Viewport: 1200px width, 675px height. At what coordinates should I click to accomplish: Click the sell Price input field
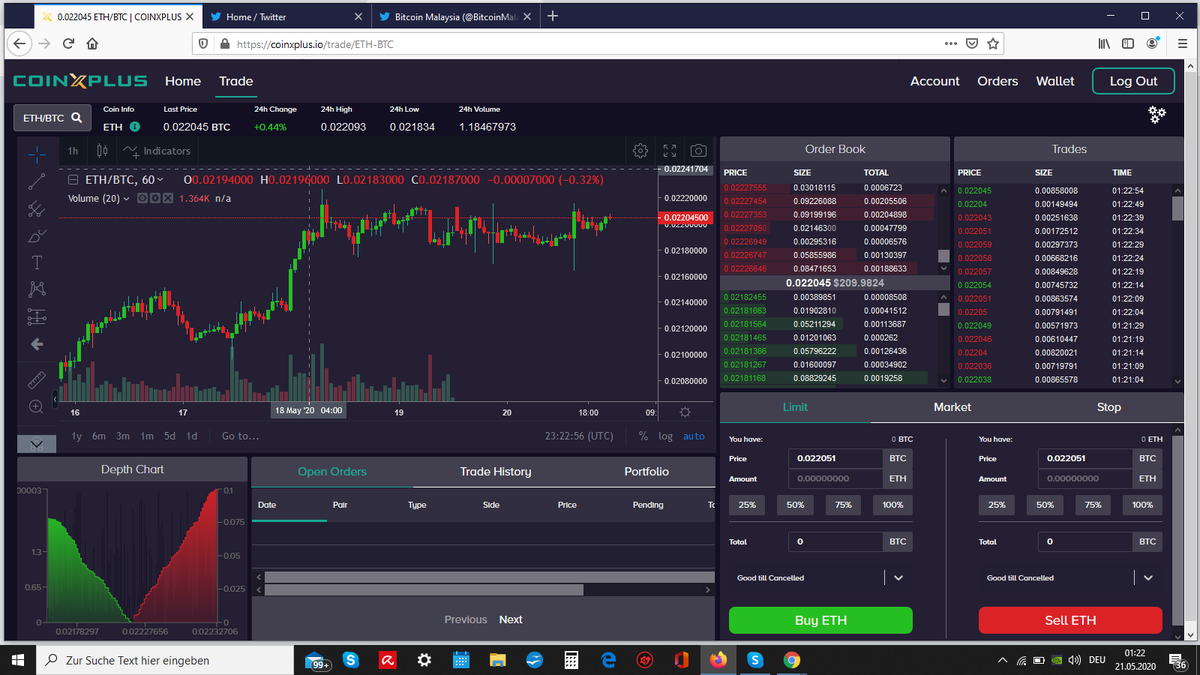[x=1085, y=458]
